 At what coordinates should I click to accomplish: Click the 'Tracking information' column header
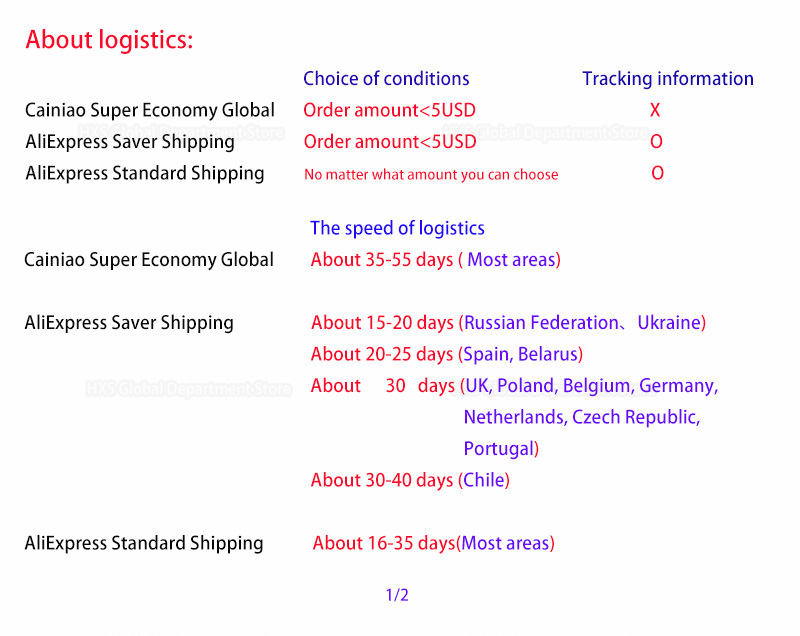click(668, 79)
